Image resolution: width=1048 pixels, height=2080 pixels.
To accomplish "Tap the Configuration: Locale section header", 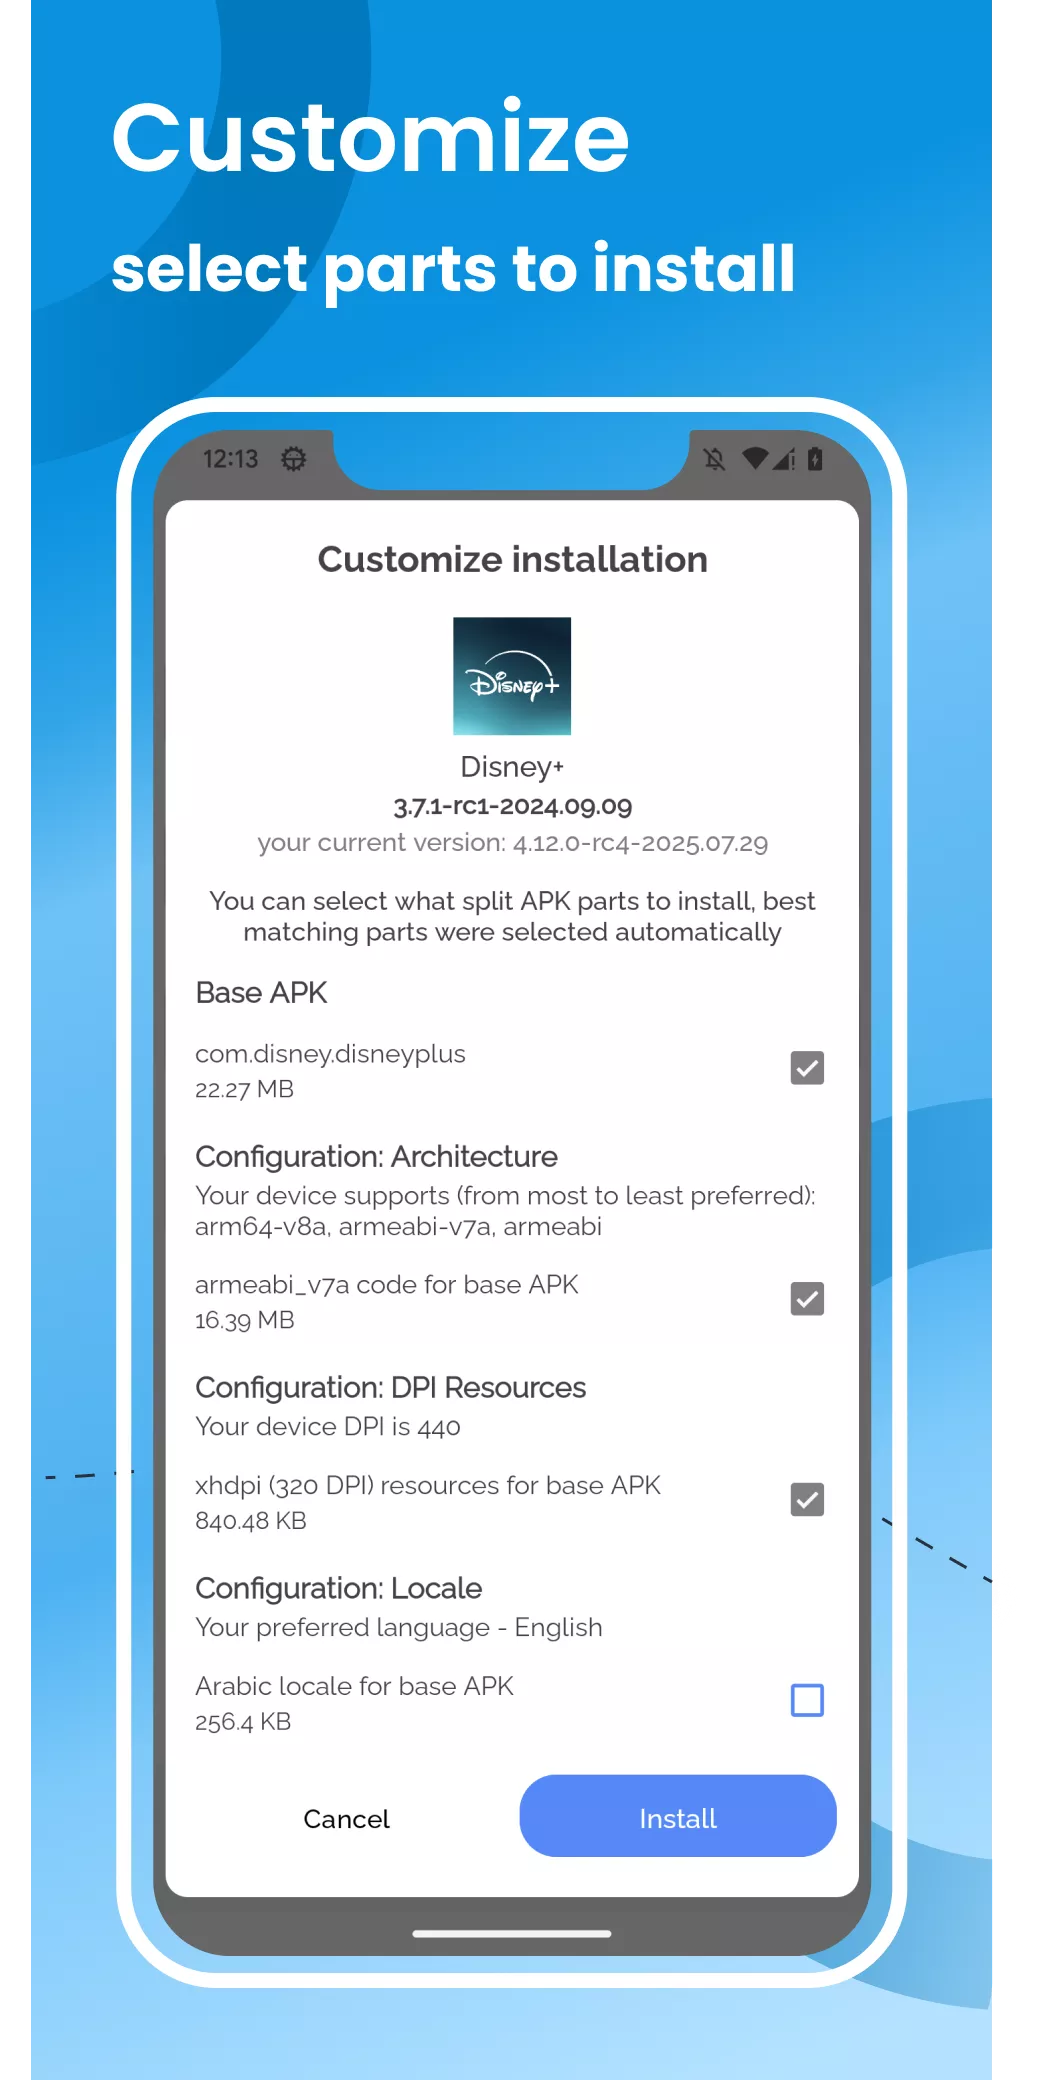I will coord(338,1588).
